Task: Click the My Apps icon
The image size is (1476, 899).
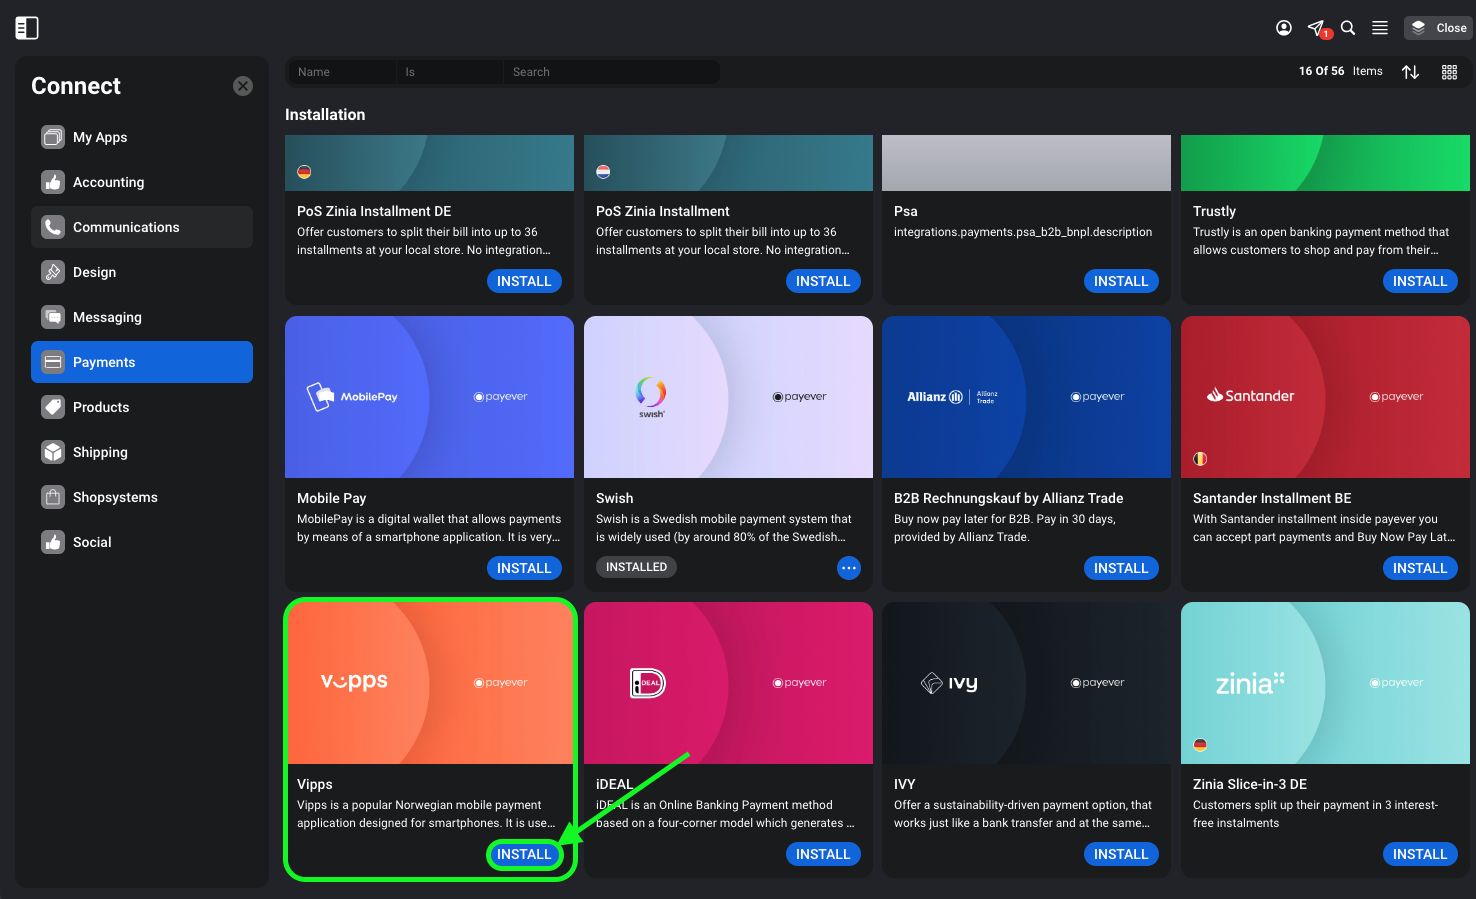Action: (x=53, y=137)
